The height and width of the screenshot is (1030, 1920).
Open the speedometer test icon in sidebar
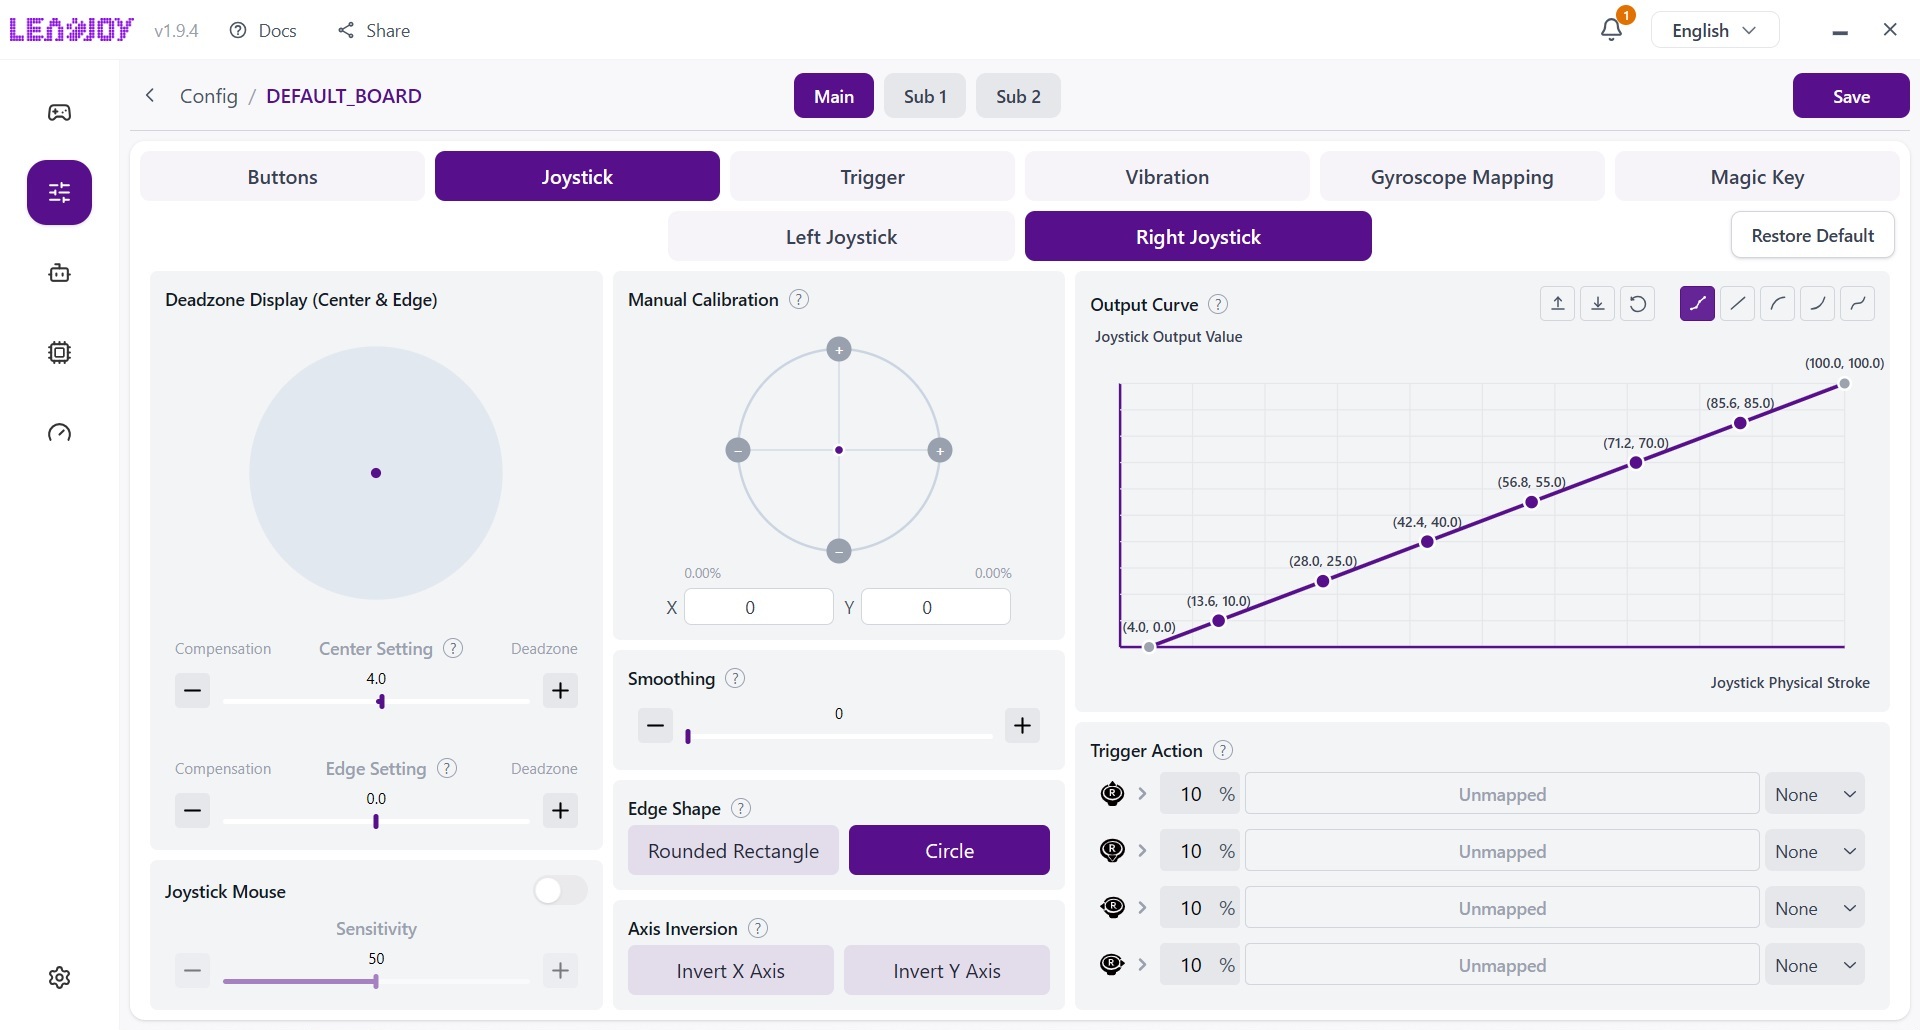pos(60,432)
